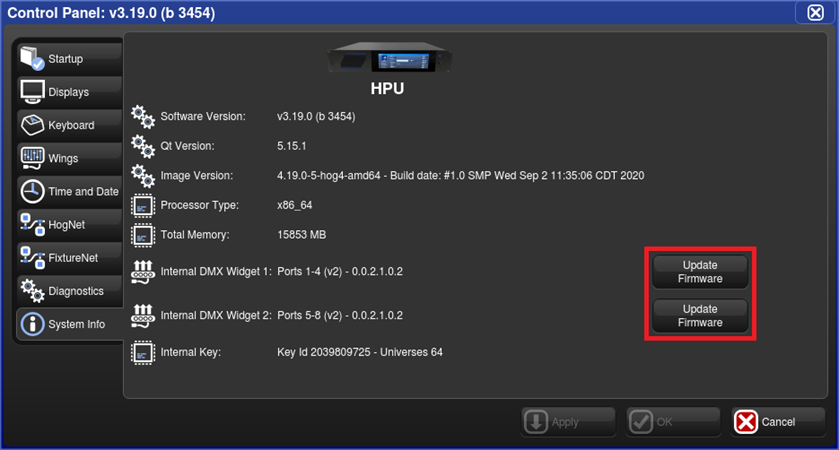This screenshot has width=839, height=450.
Task: Click DMX icon for Internal DMX Widget 1
Action: (143, 272)
